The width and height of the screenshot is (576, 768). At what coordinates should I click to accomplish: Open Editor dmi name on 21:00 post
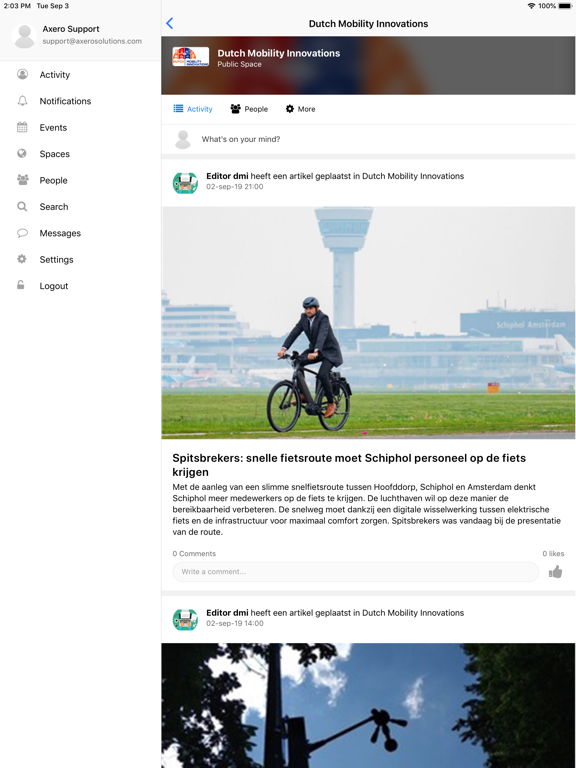pos(227,176)
